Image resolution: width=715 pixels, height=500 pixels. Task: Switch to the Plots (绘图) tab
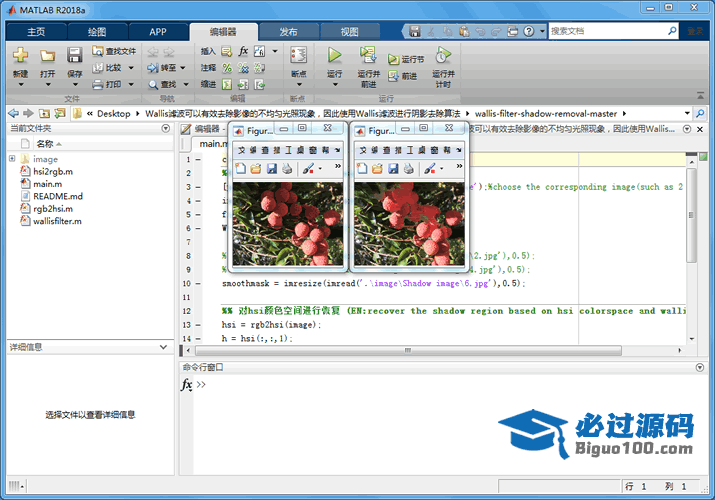(x=98, y=31)
